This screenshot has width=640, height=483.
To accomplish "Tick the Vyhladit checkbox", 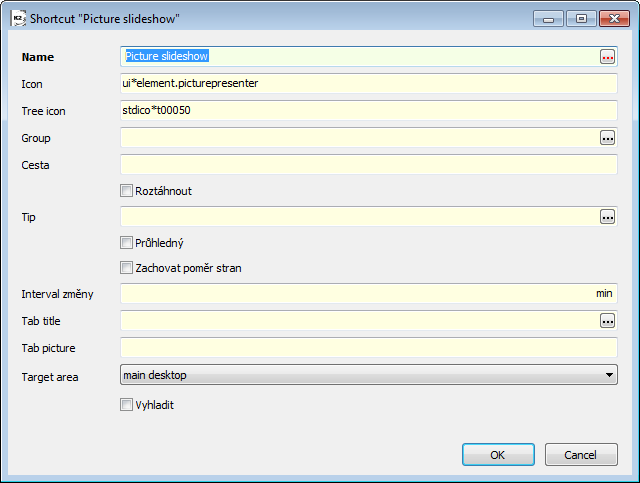I will point(127,405).
